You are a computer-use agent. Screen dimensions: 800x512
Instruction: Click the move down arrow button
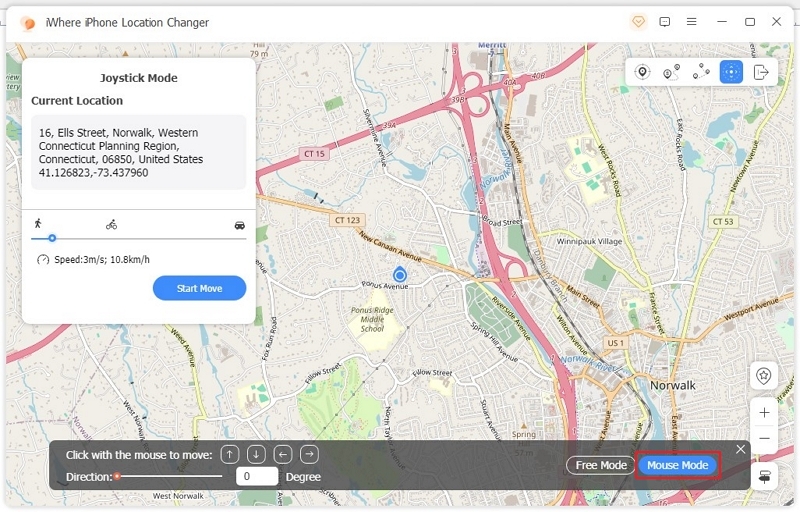tap(256, 454)
